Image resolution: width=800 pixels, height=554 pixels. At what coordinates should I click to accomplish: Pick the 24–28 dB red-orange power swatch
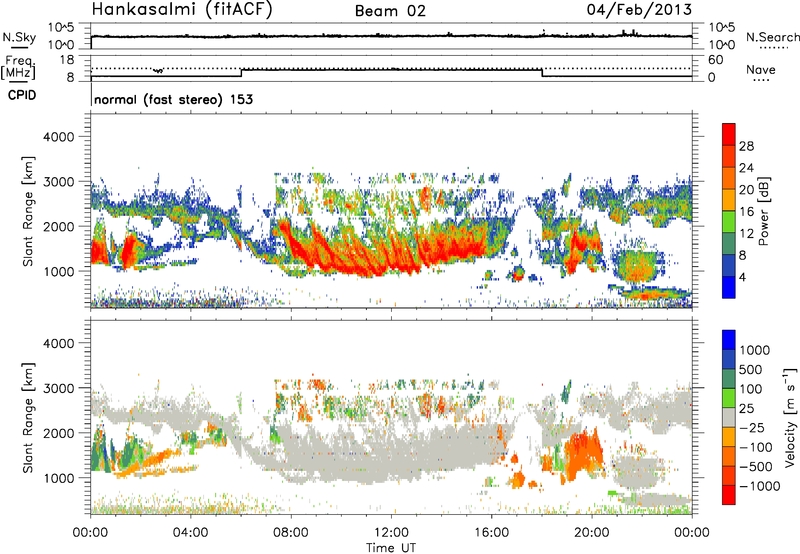[x=729, y=156]
